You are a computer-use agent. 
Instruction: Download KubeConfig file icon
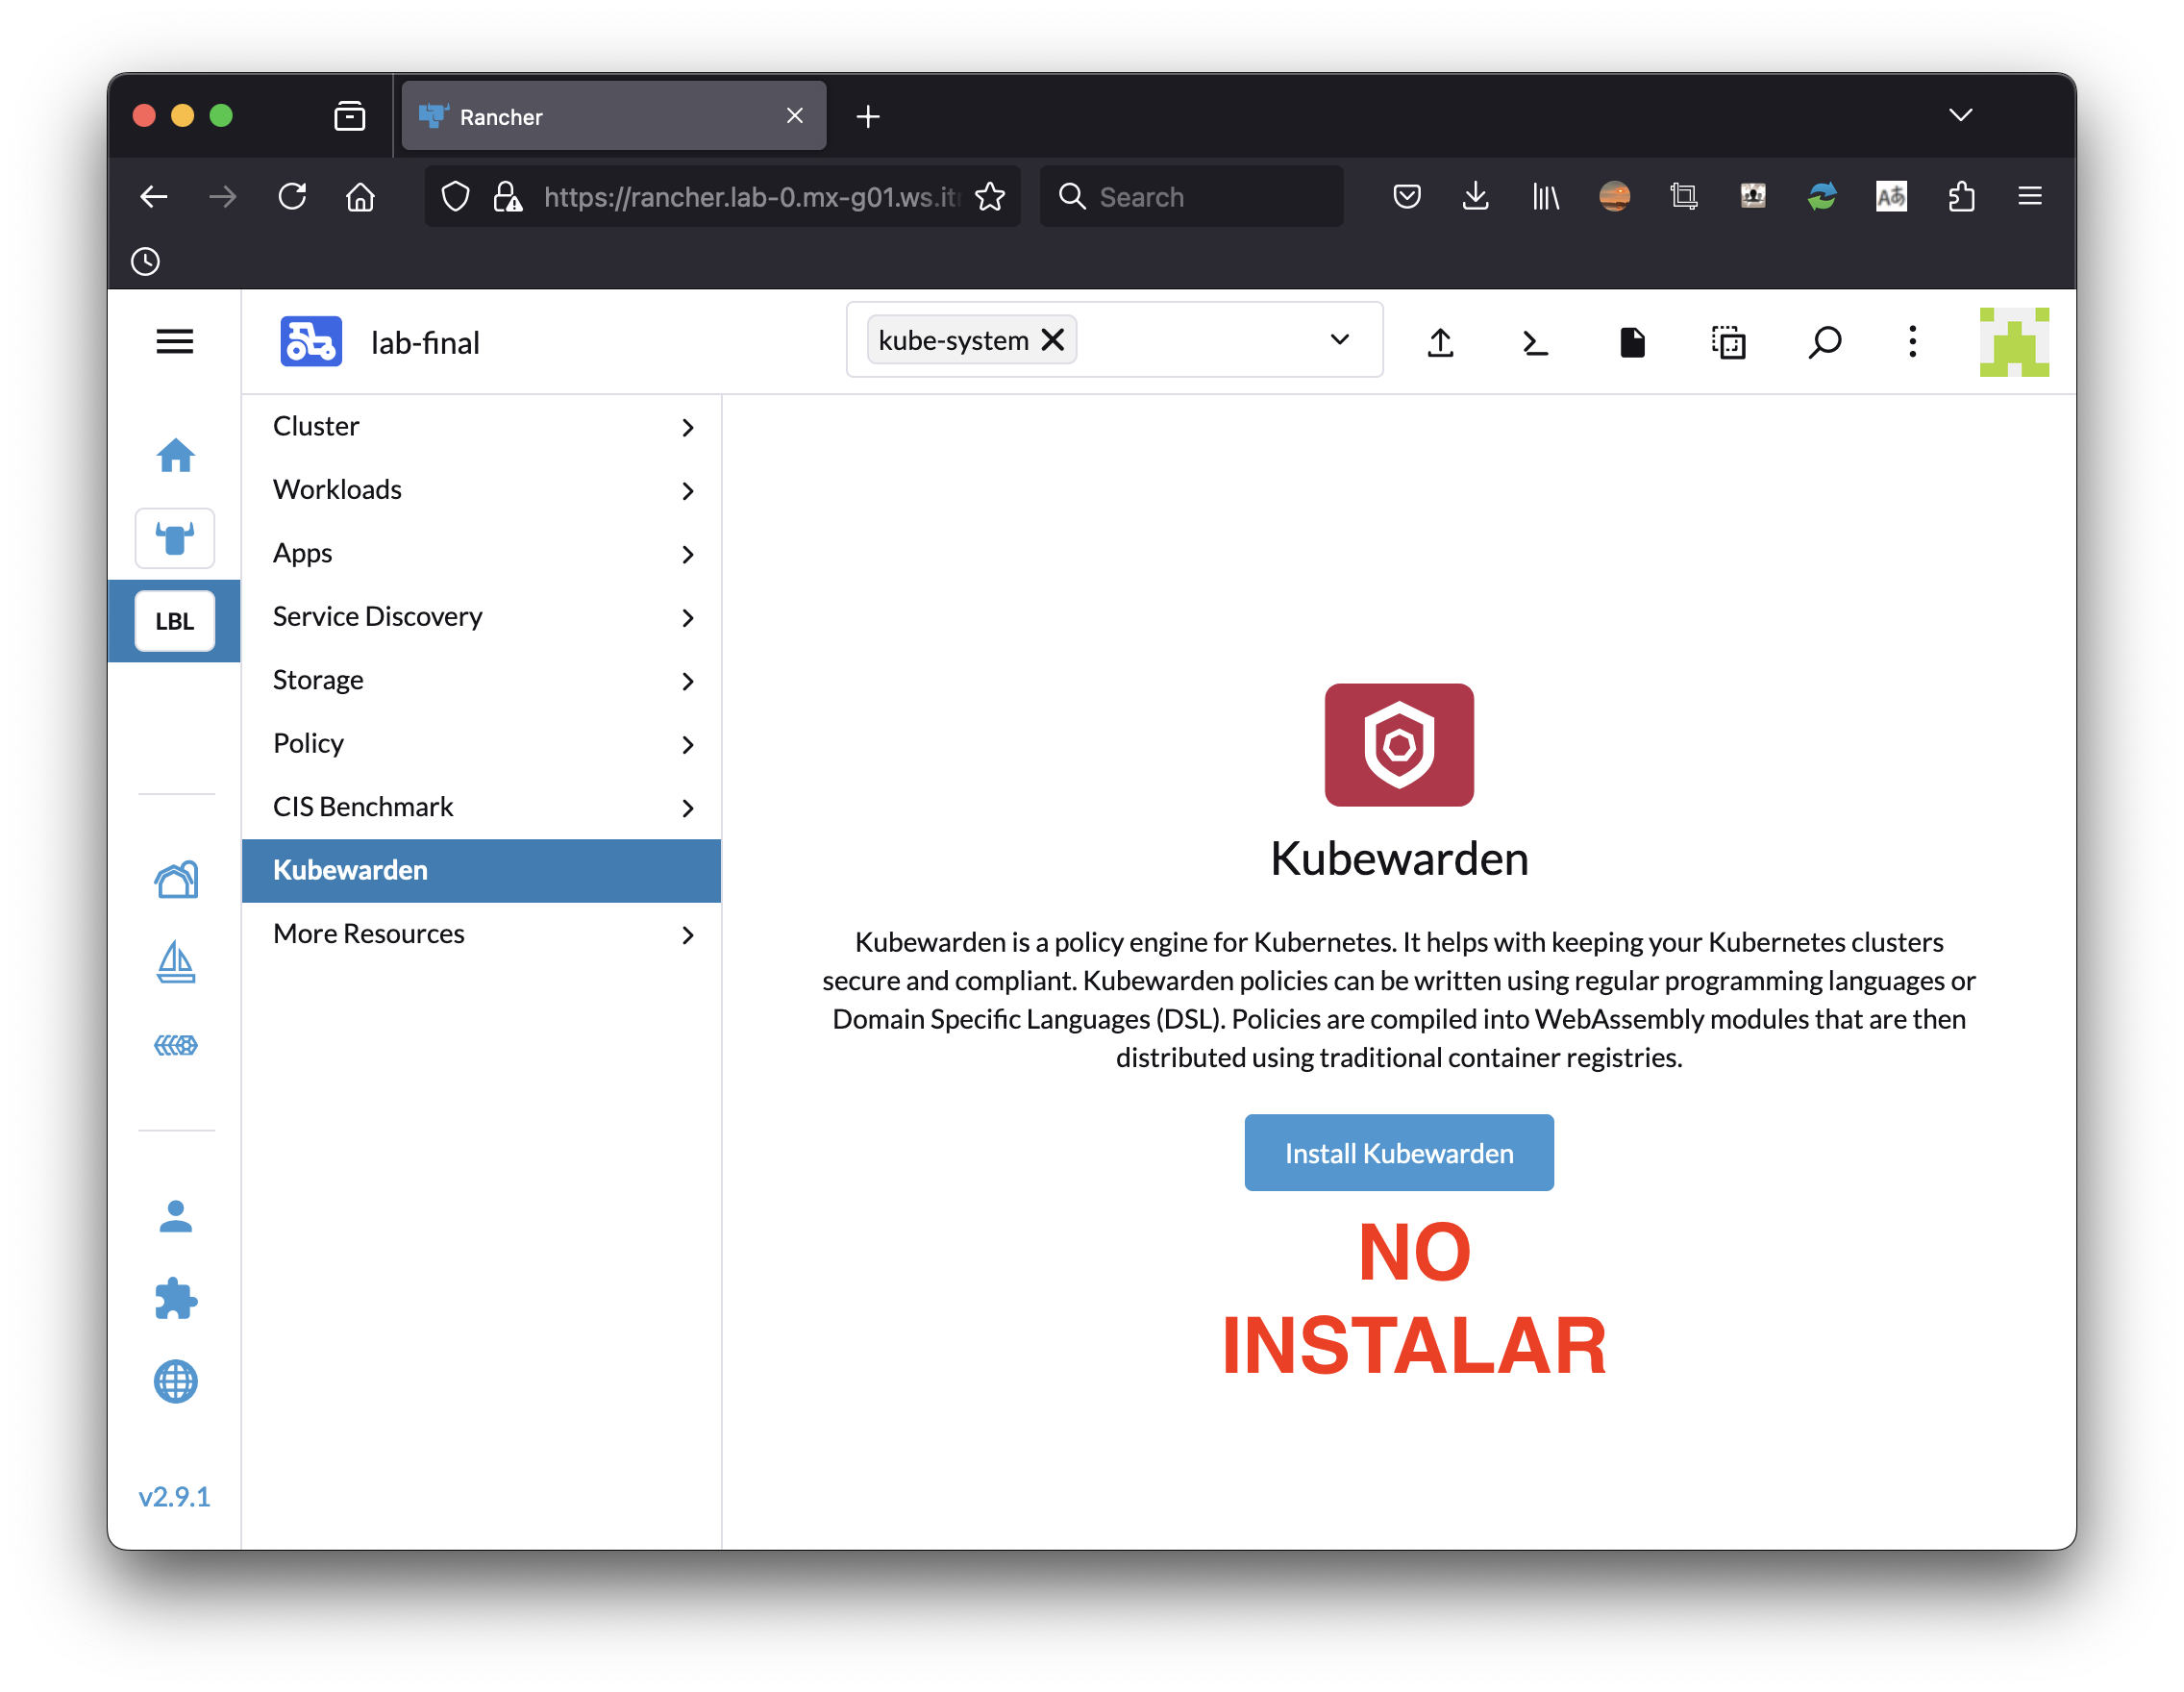pos(1632,342)
